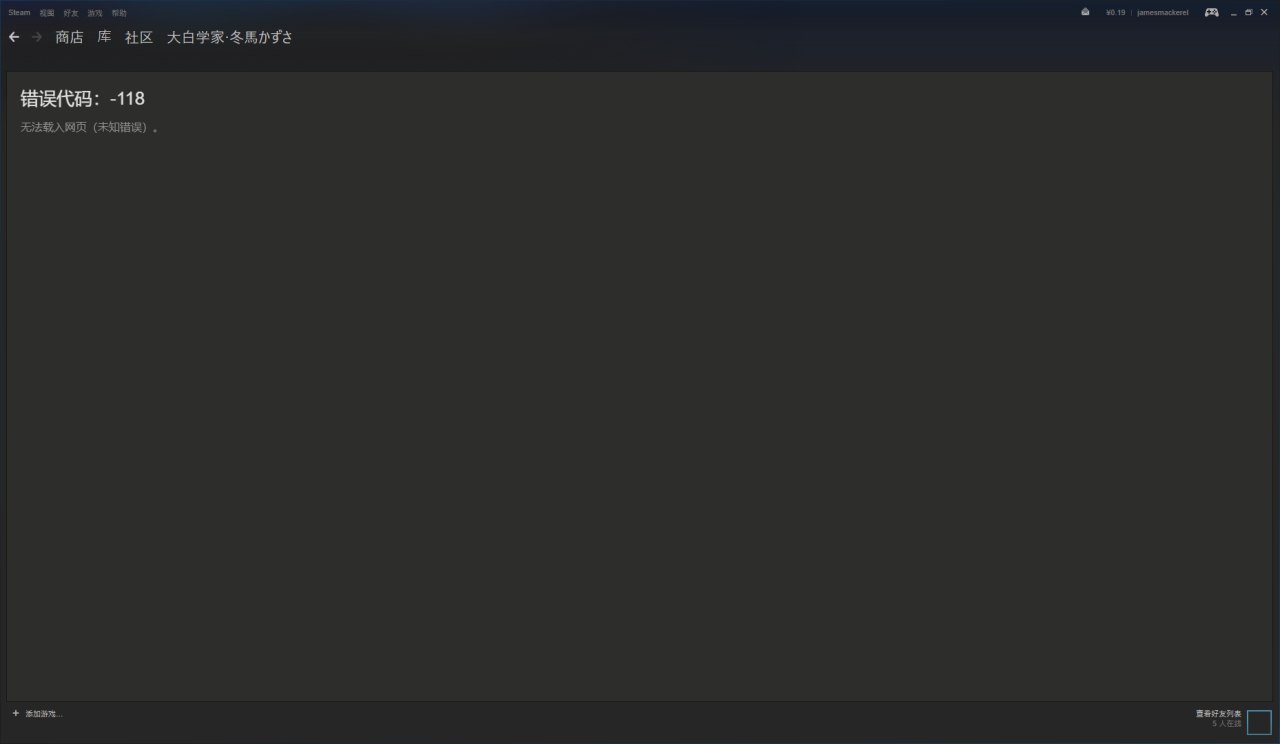Open the inbox envelope icon
Screen dimensions: 1280x744
(x=1085, y=12)
